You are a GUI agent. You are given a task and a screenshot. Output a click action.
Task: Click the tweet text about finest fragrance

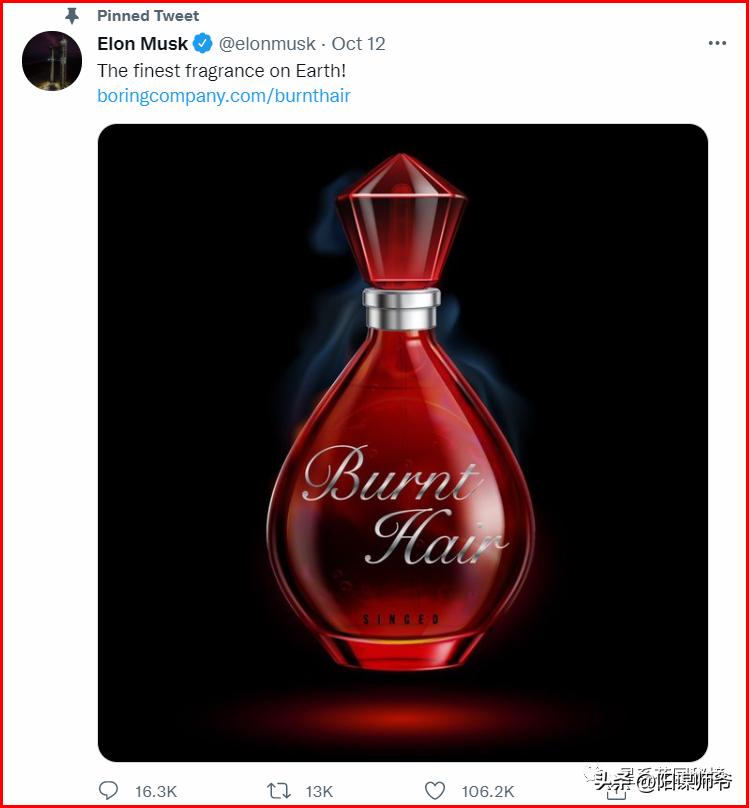point(221,71)
